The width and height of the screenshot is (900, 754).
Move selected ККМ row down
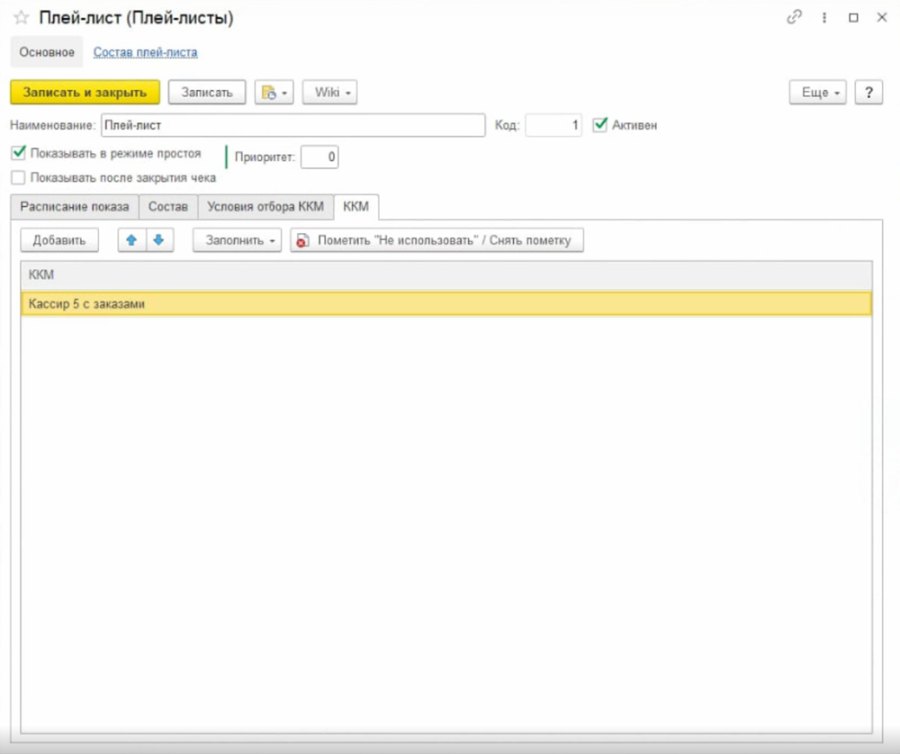[x=159, y=240]
